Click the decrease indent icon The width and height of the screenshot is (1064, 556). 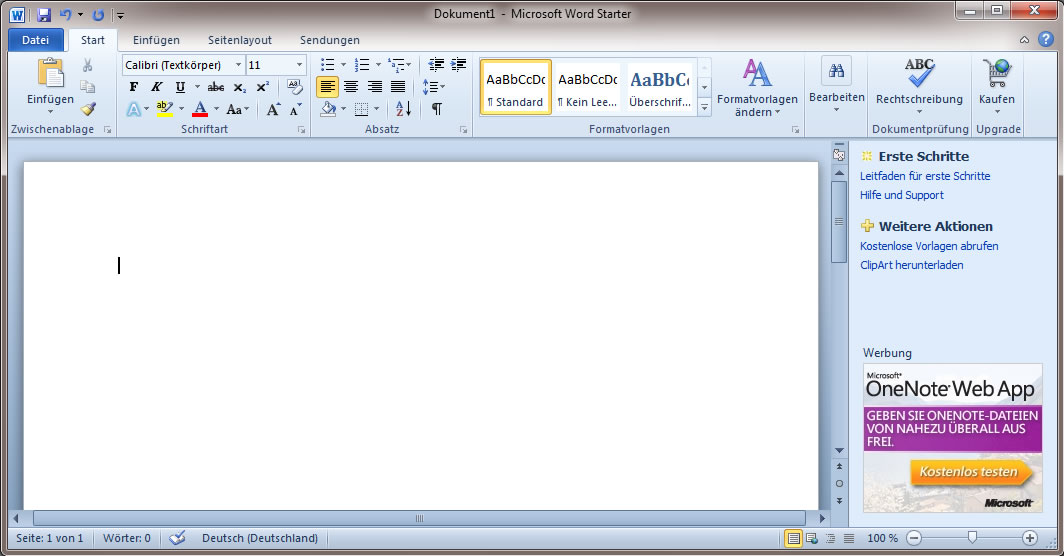pyautogui.click(x=436, y=64)
